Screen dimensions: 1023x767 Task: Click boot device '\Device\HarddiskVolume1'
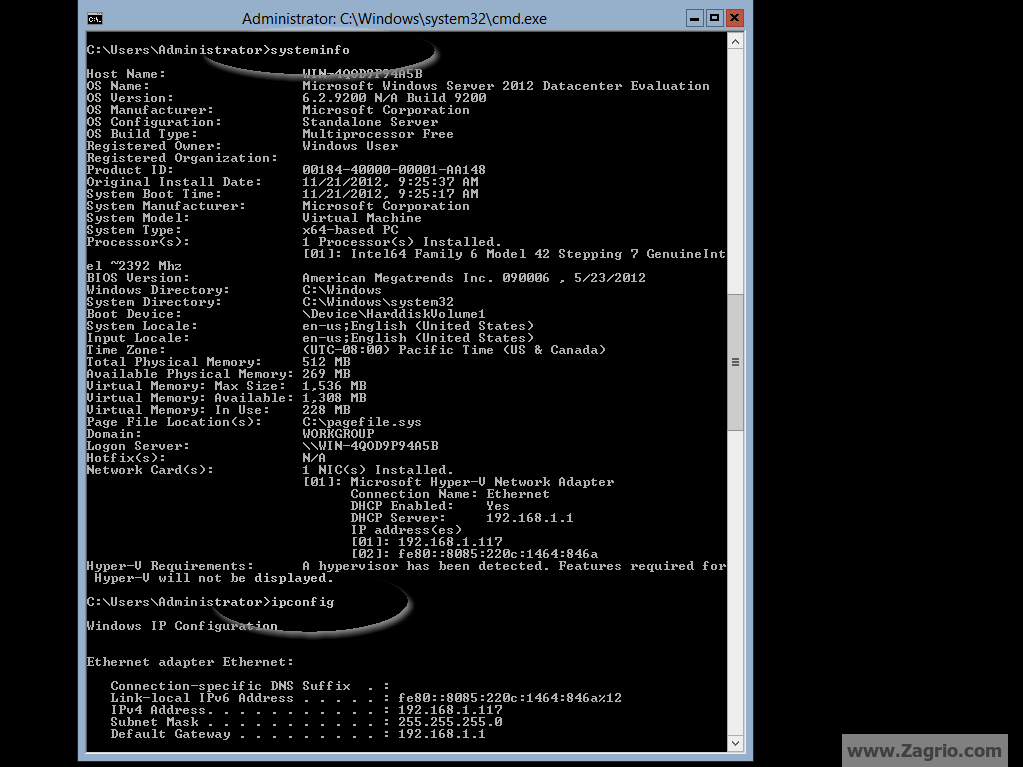click(393, 314)
